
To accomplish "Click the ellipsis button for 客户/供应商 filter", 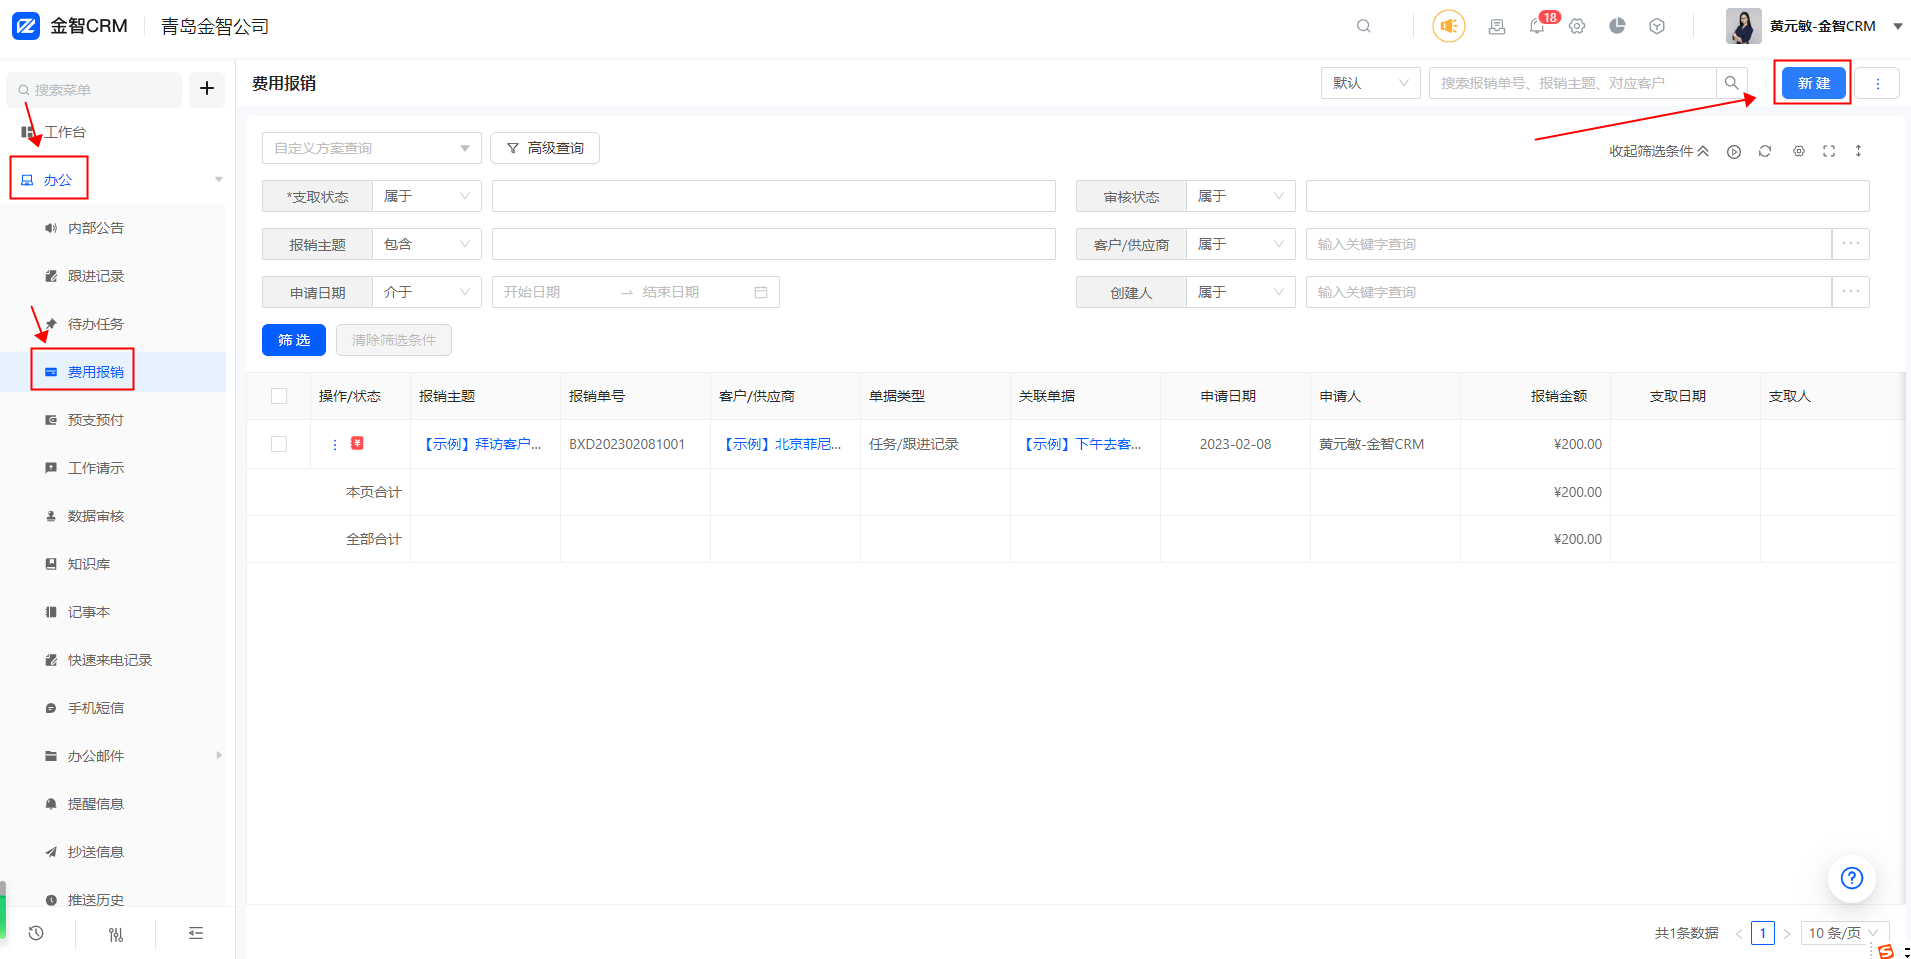I will tap(1851, 244).
